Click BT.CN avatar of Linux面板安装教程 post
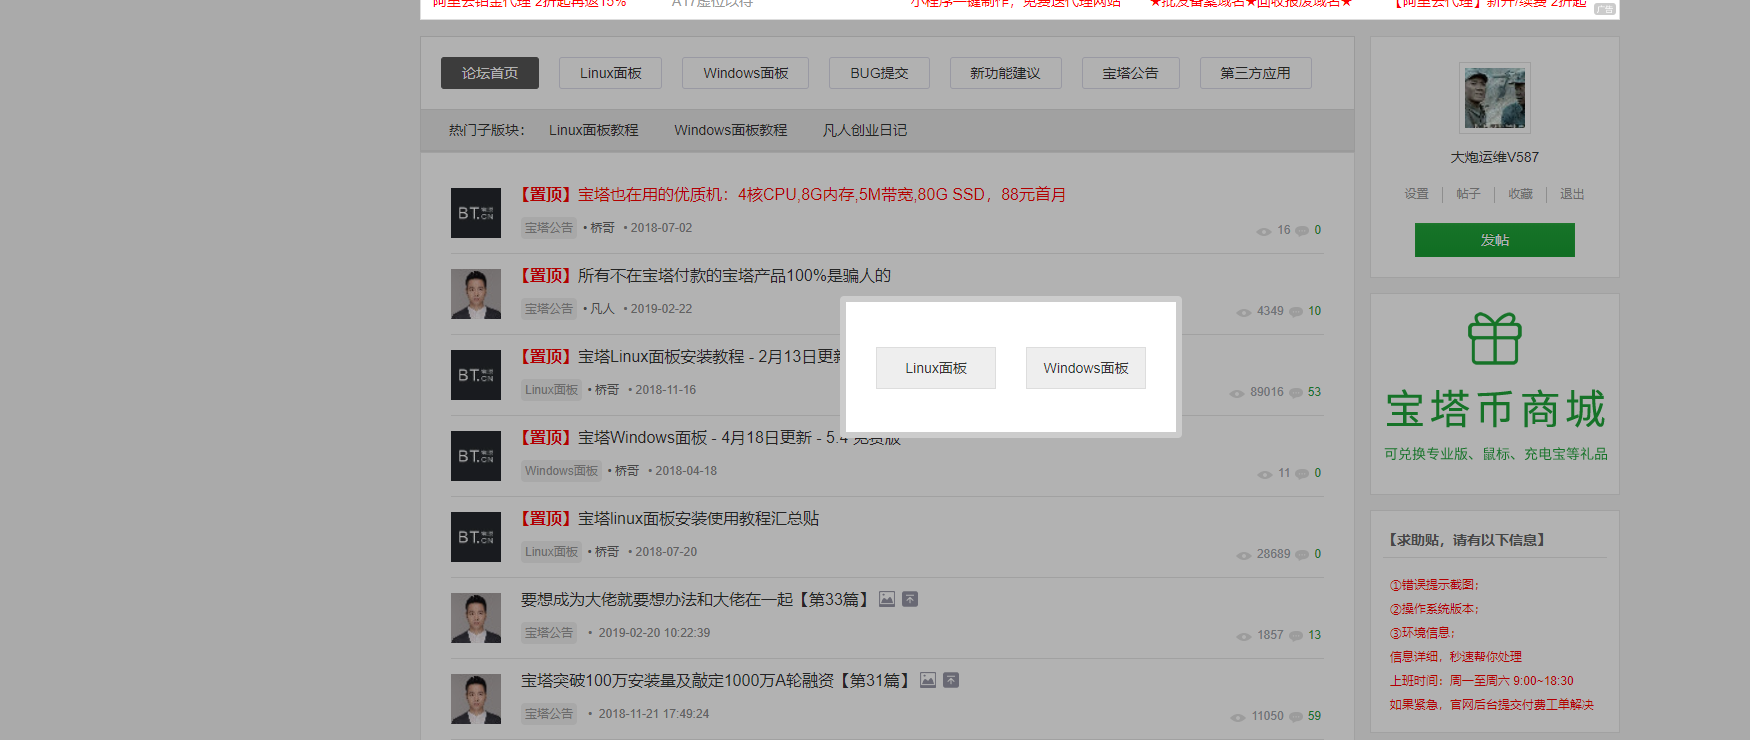 pos(476,375)
